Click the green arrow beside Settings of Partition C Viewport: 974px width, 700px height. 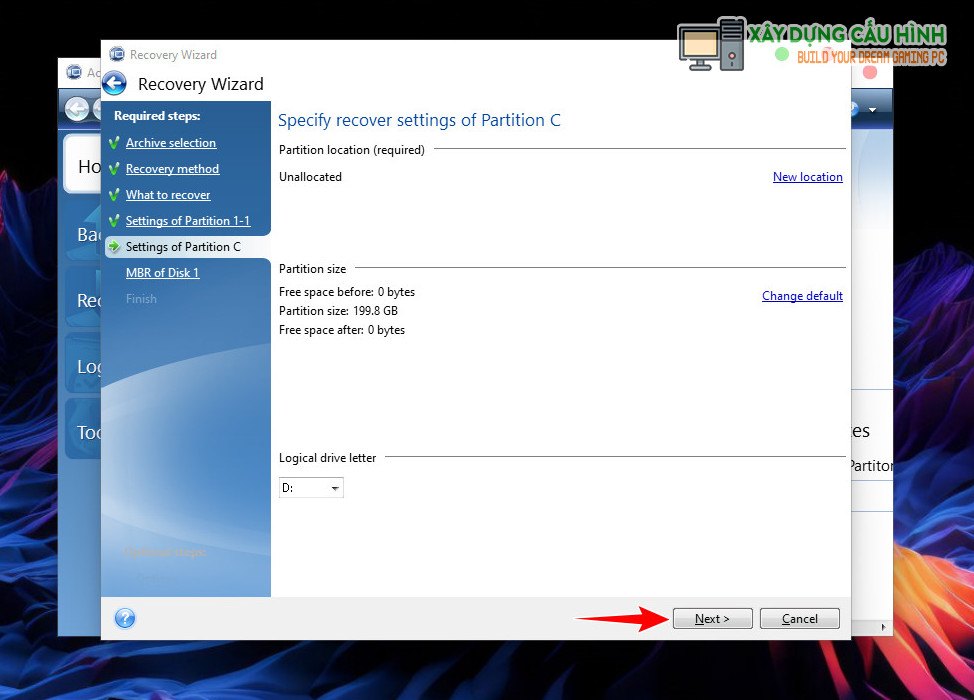tap(115, 247)
